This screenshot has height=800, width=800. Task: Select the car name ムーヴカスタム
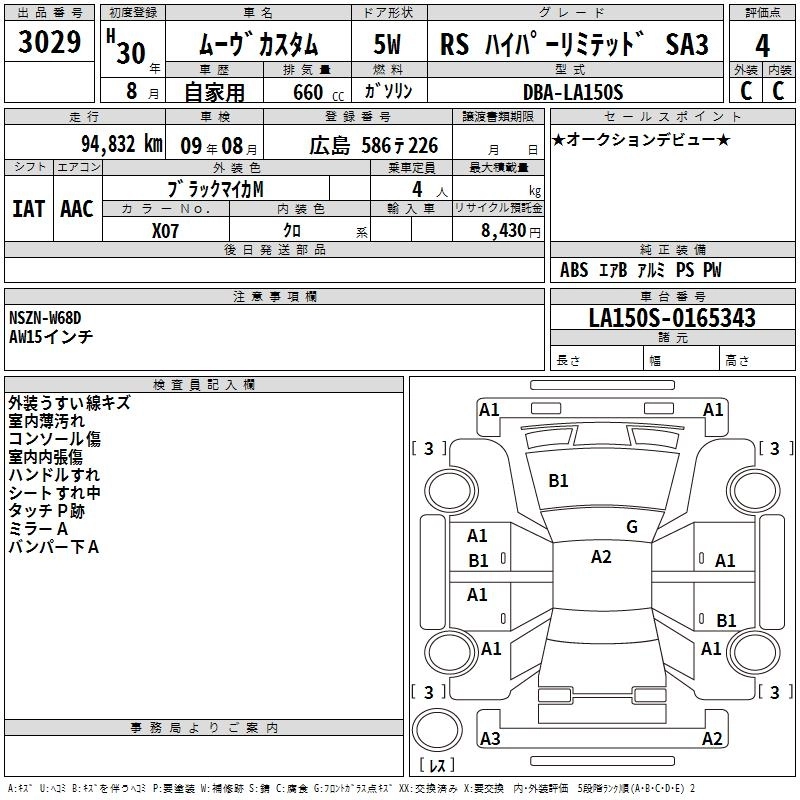click(257, 46)
